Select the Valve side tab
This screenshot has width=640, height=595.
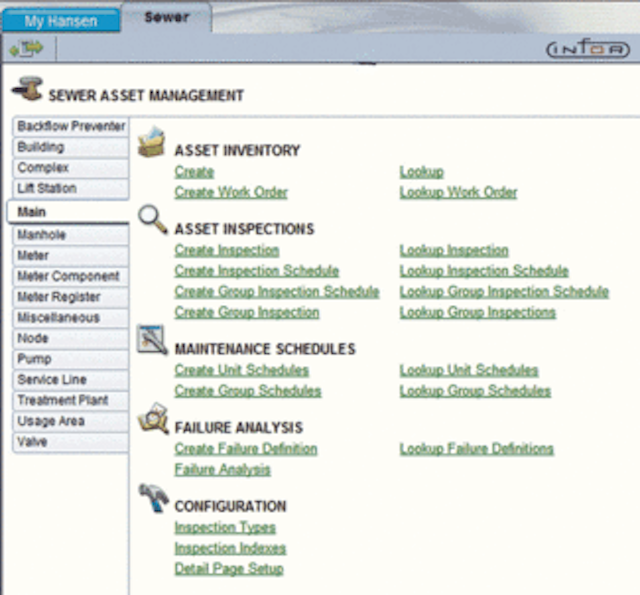click(71, 442)
